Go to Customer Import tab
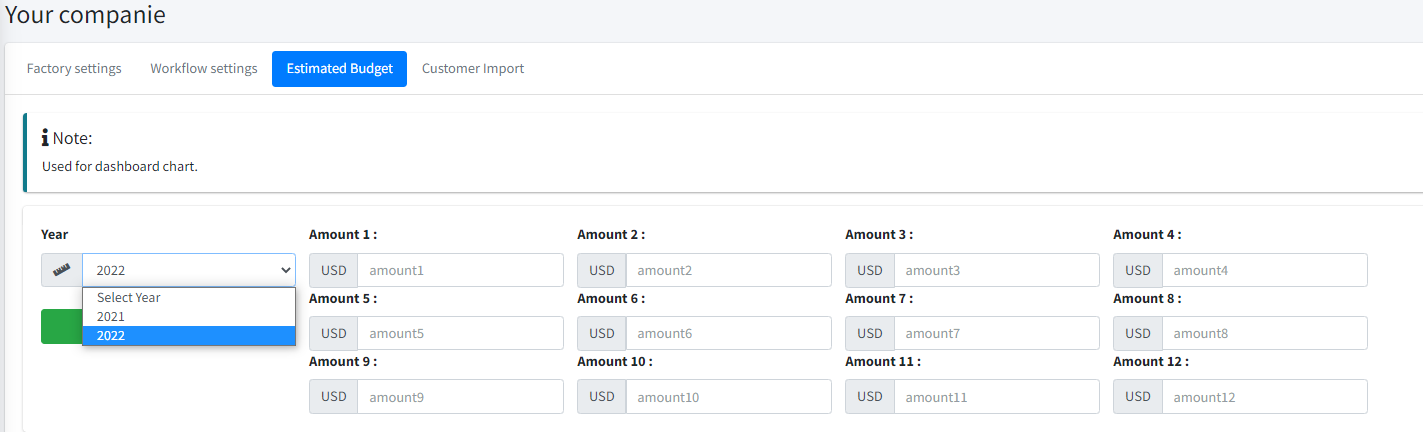The height and width of the screenshot is (432, 1423). (473, 69)
